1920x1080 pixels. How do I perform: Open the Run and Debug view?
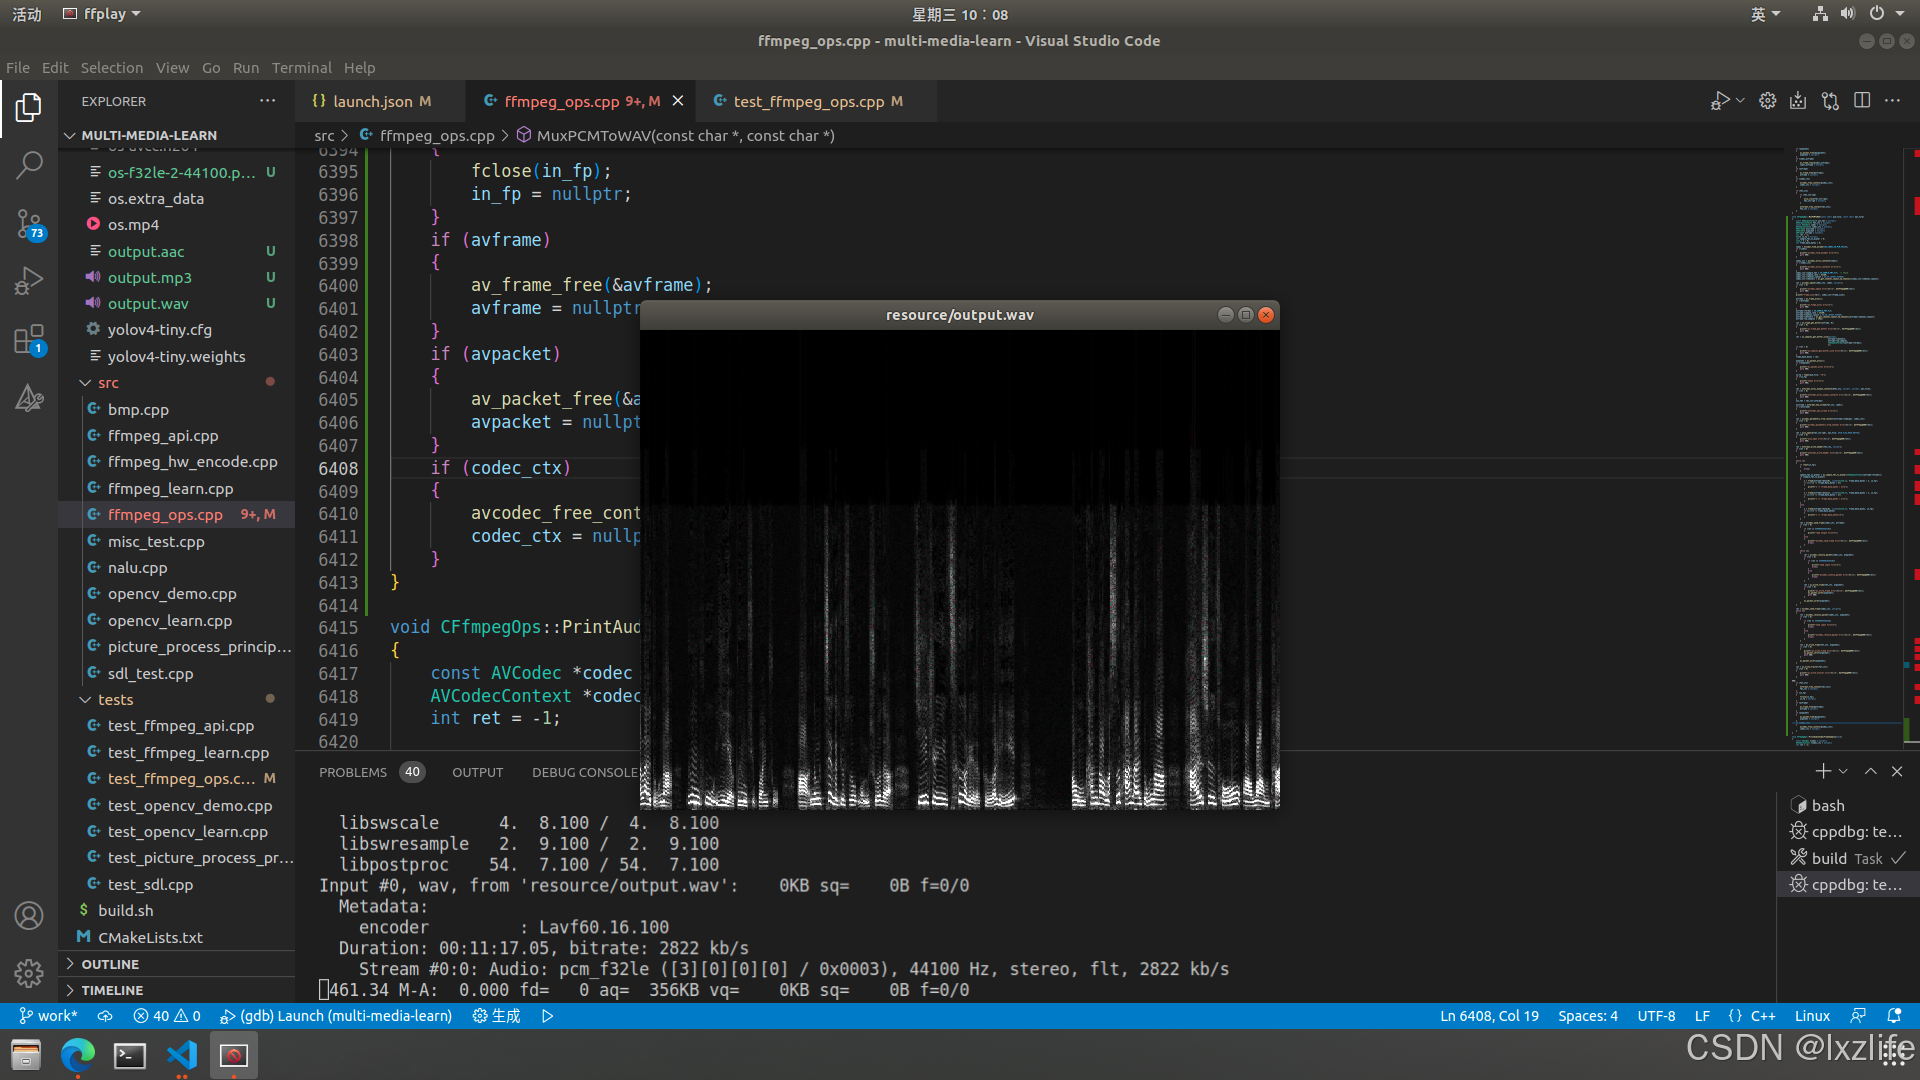click(29, 281)
